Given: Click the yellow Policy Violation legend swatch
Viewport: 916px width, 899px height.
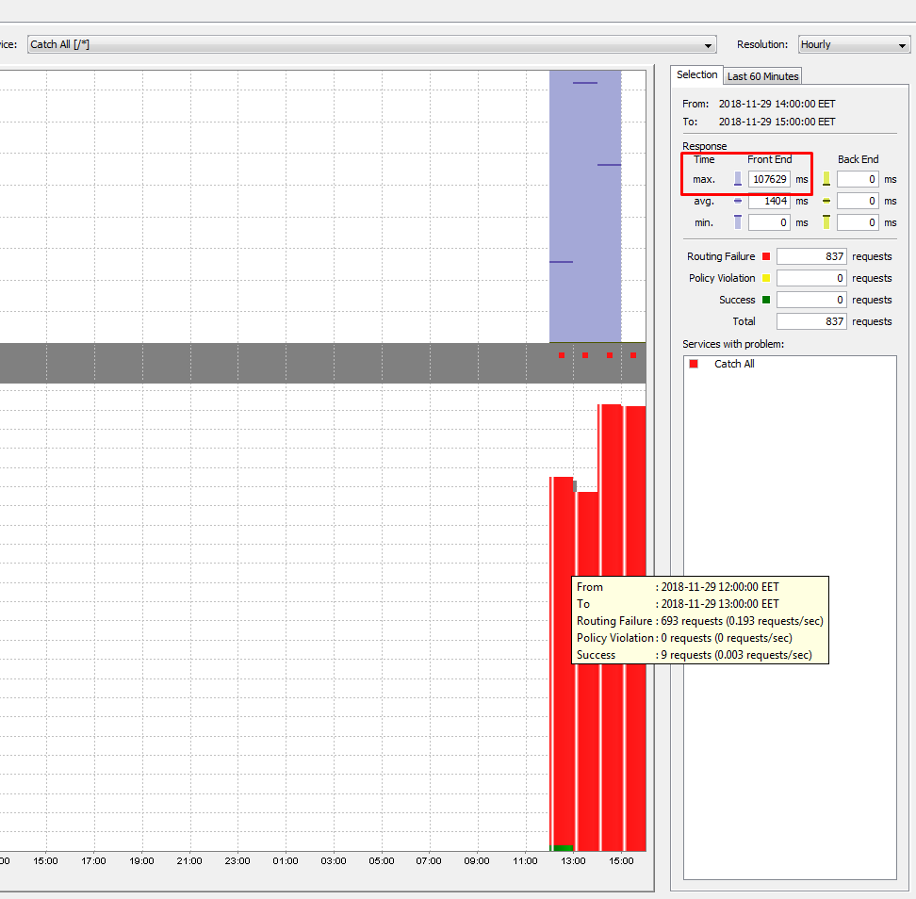Looking at the screenshot, I should 766,278.
